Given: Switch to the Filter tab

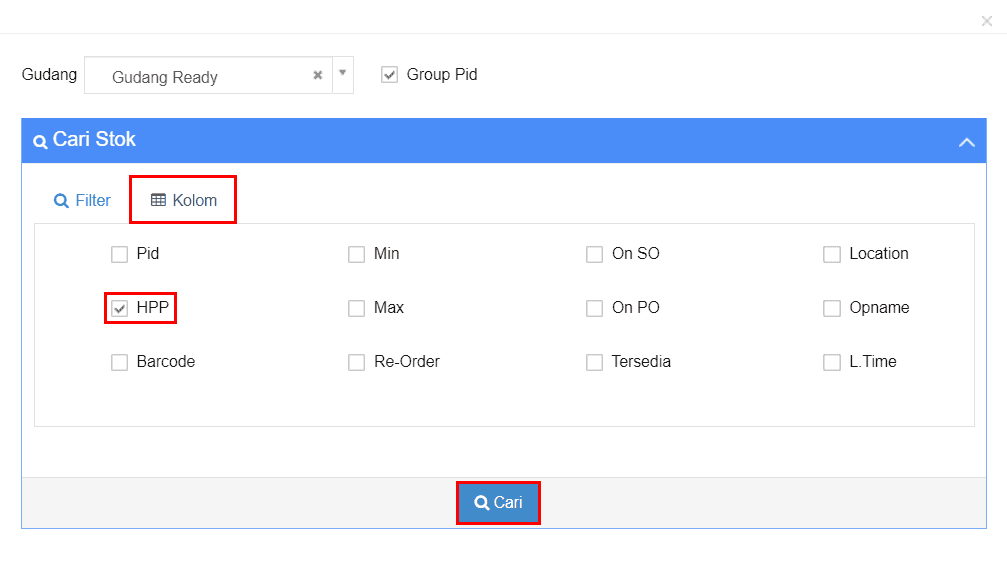Looking at the screenshot, I should coord(82,200).
